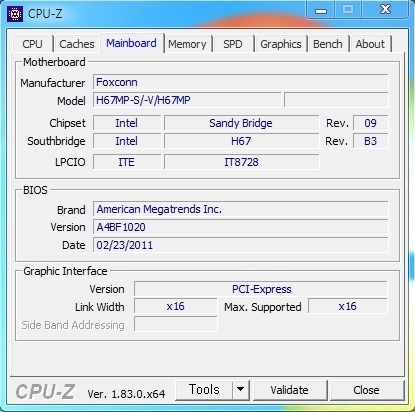Click the Manufacturer field showing Foxconn
The image size is (415, 412).
(240, 82)
